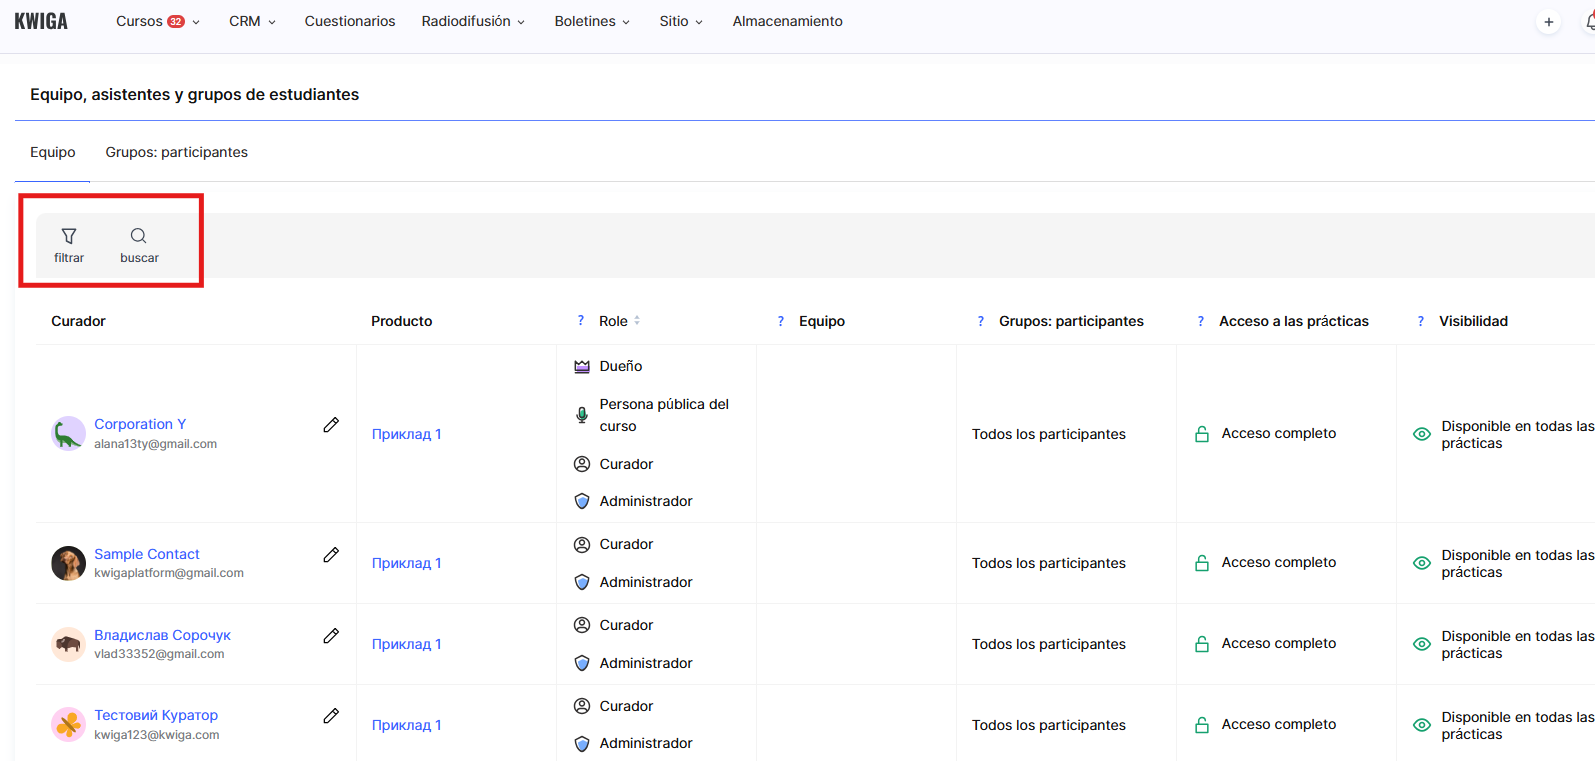Open Cuestionarios in top navigation

350,21
